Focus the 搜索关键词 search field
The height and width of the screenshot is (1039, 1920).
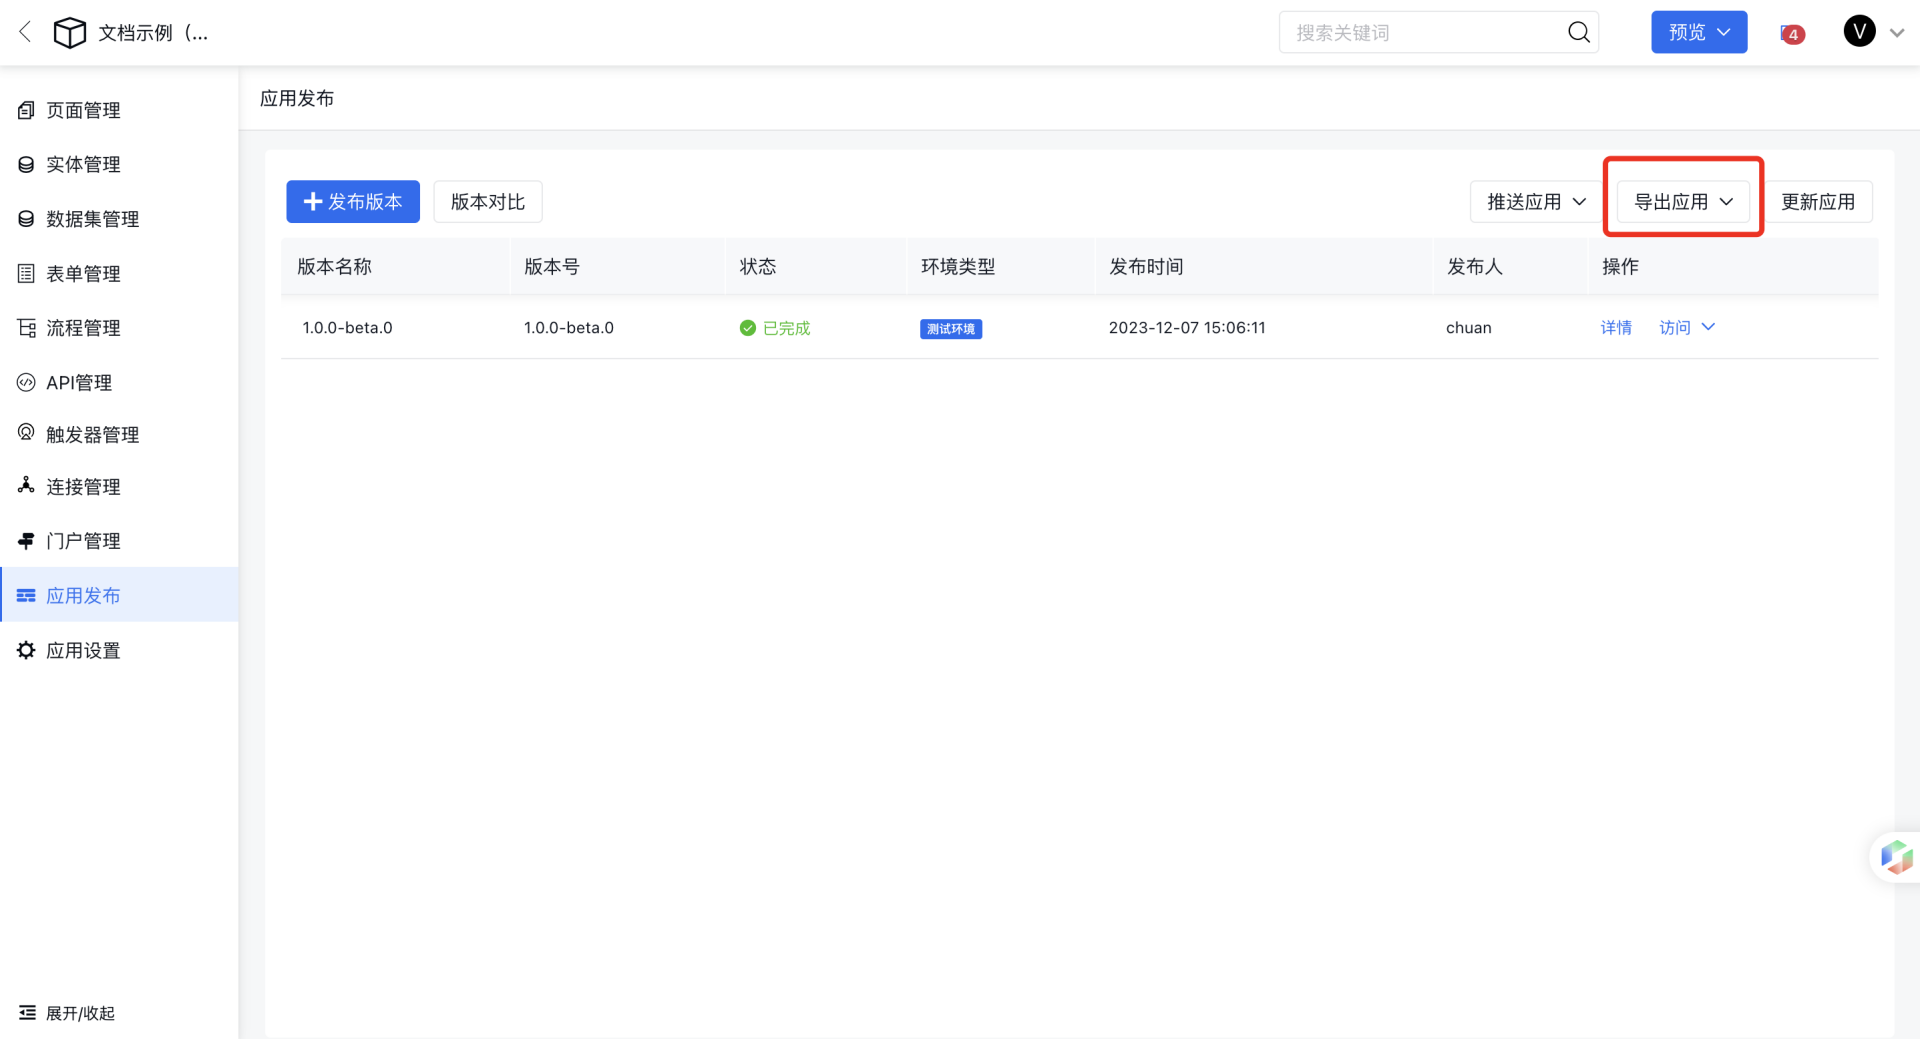click(x=1425, y=33)
